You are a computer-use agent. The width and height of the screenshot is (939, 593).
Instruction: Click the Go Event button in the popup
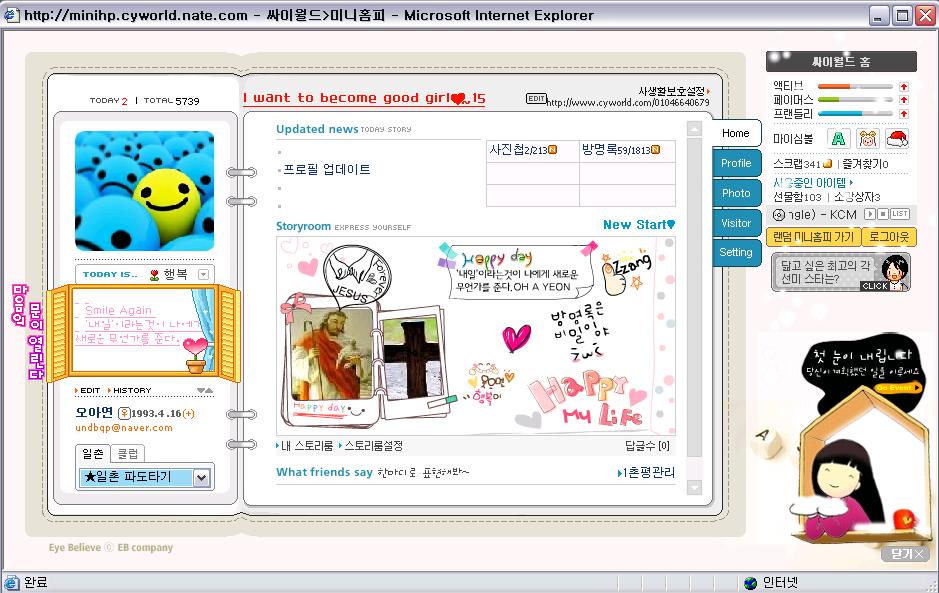tap(898, 388)
